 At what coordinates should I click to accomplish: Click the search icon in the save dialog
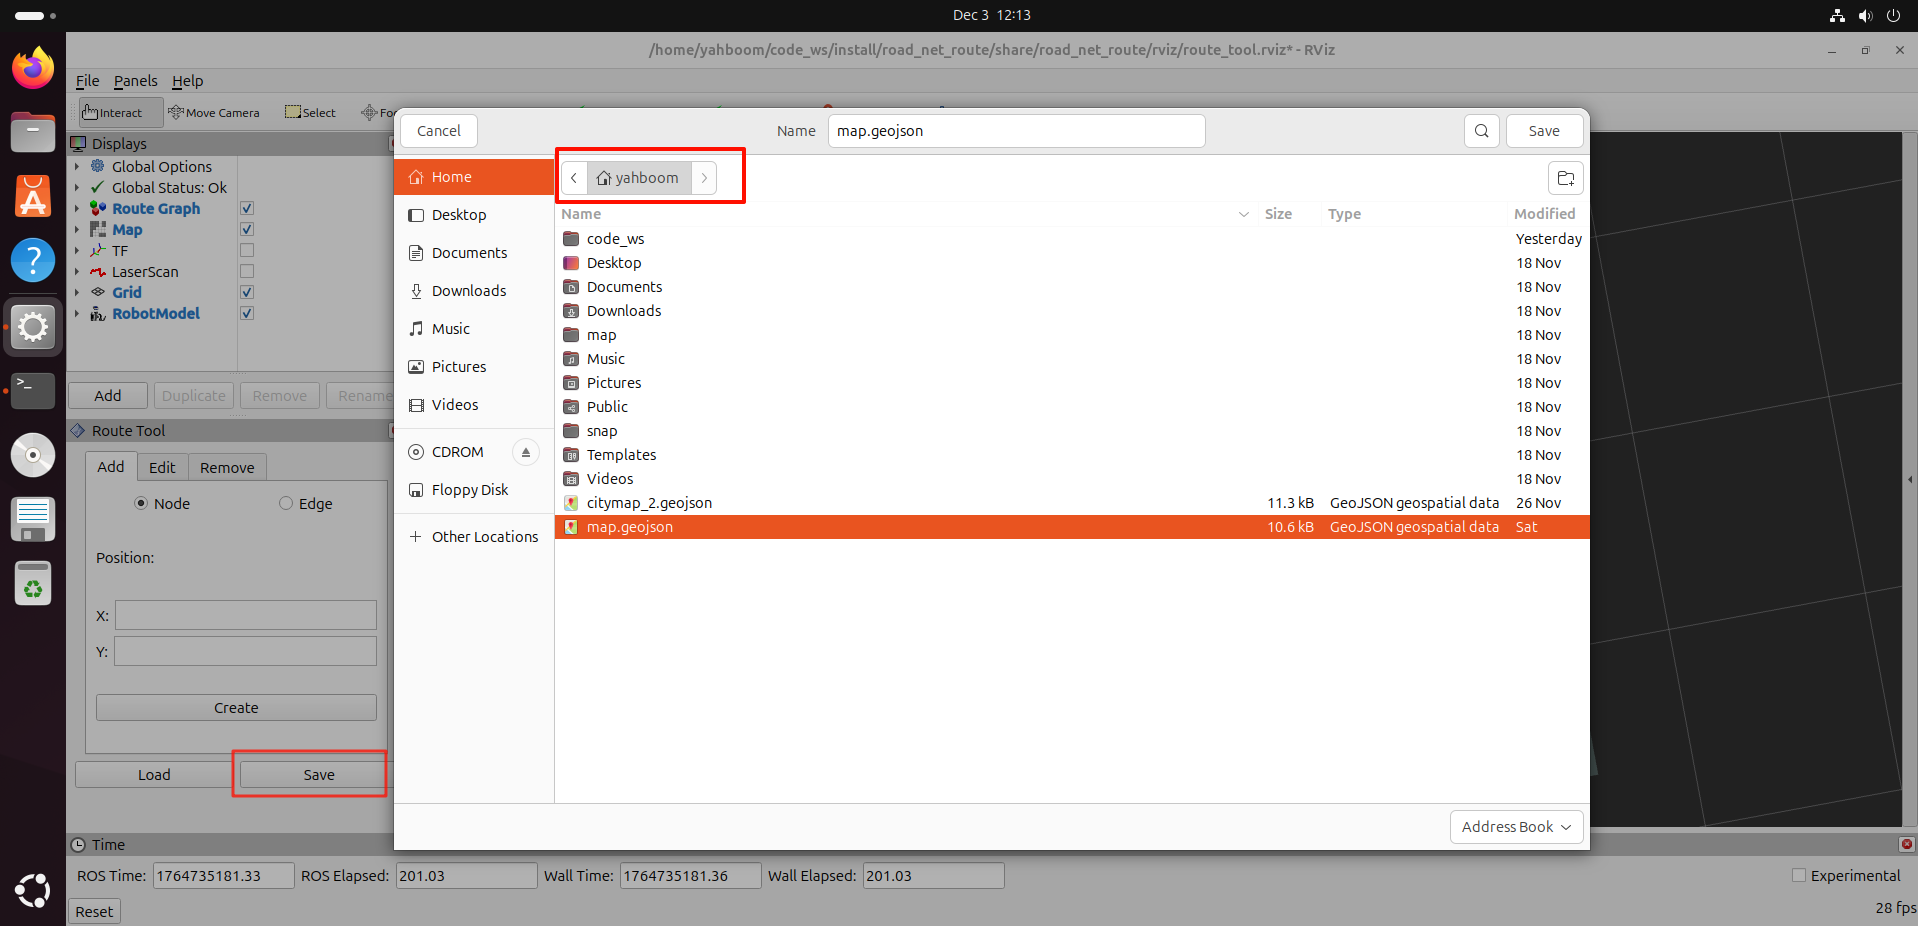pyautogui.click(x=1481, y=131)
